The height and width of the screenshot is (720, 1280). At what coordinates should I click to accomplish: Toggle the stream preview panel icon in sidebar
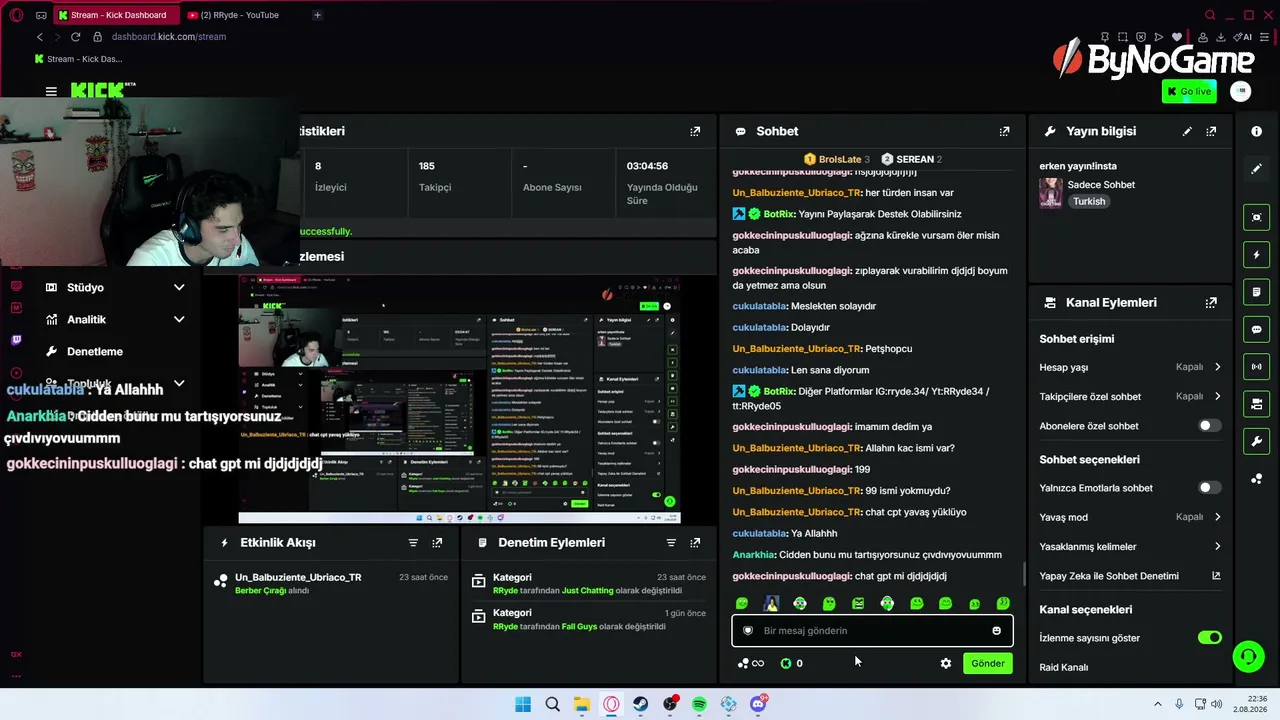(1257, 217)
